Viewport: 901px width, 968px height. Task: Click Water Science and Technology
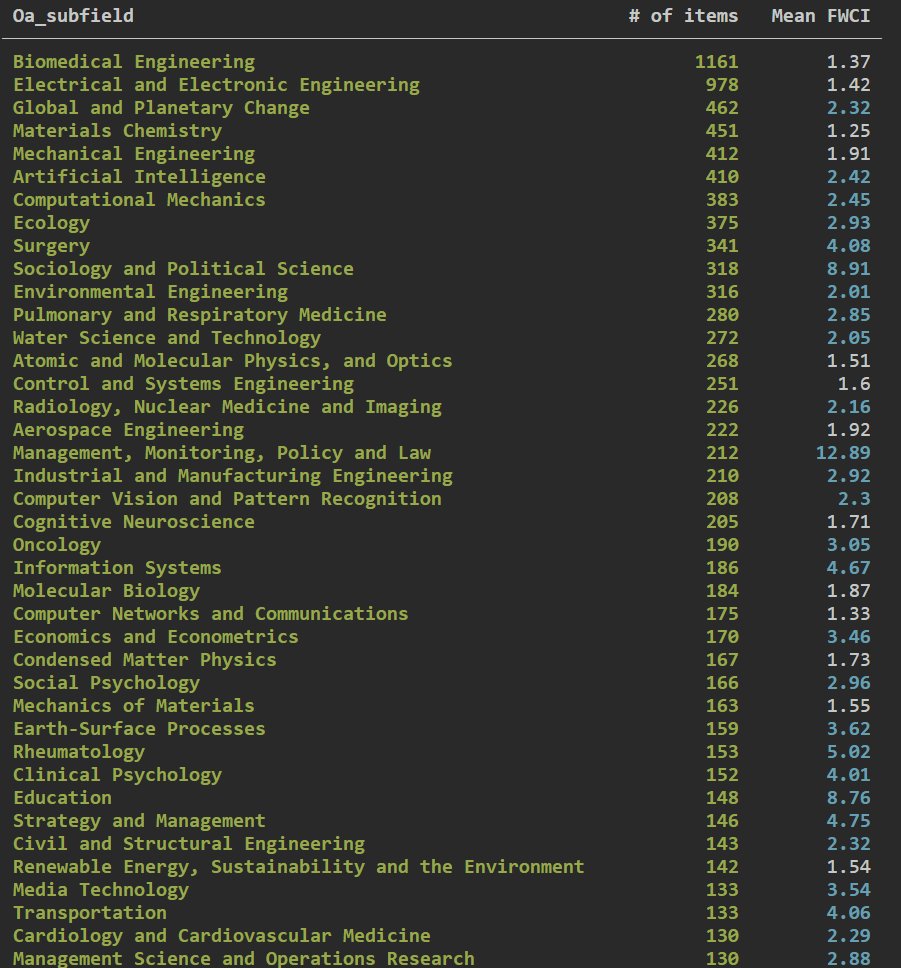(x=167, y=338)
